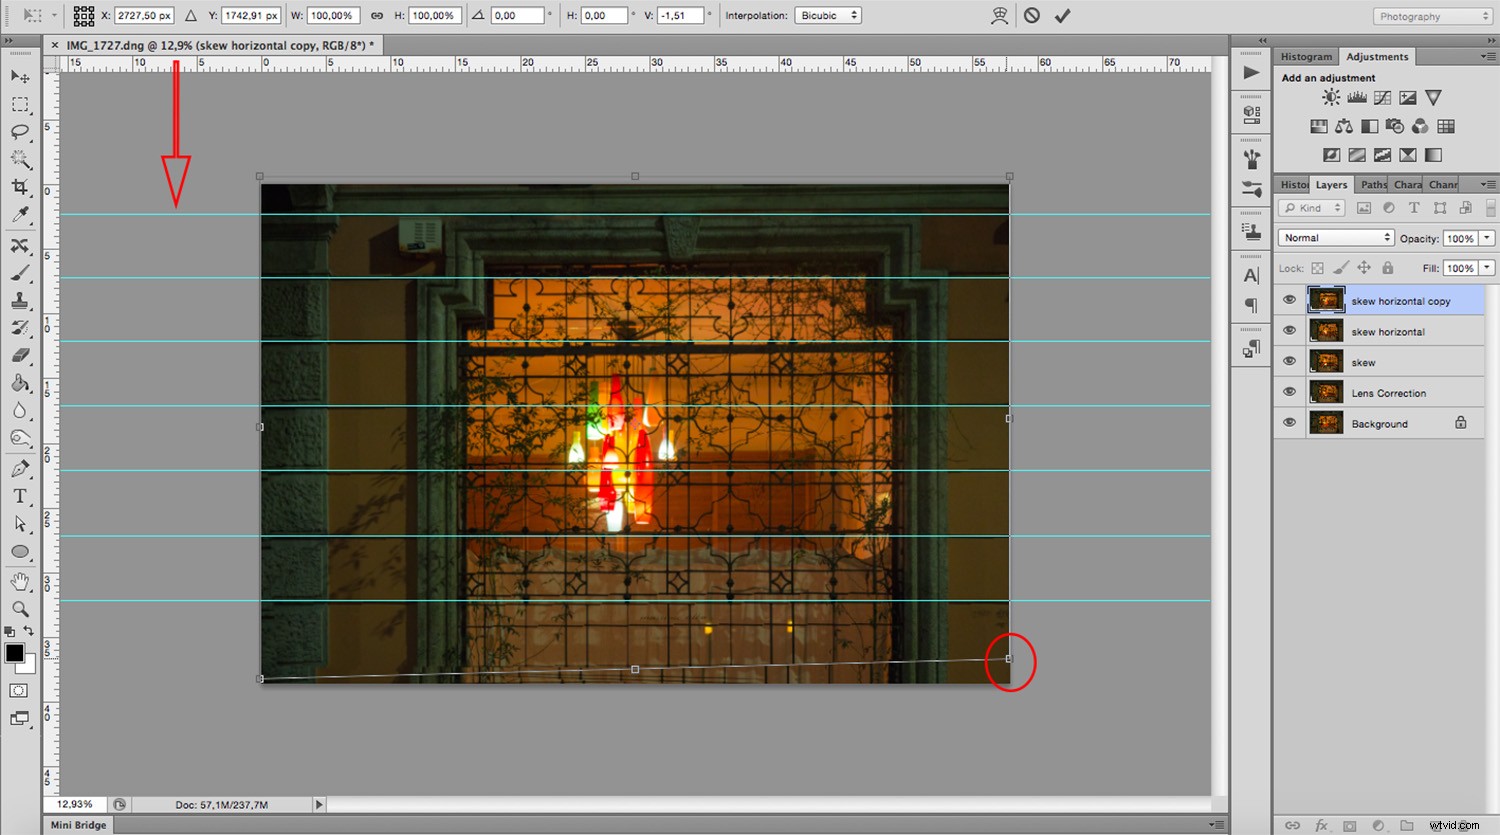Hide the Background layer
Image resolution: width=1500 pixels, height=835 pixels.
(x=1289, y=422)
